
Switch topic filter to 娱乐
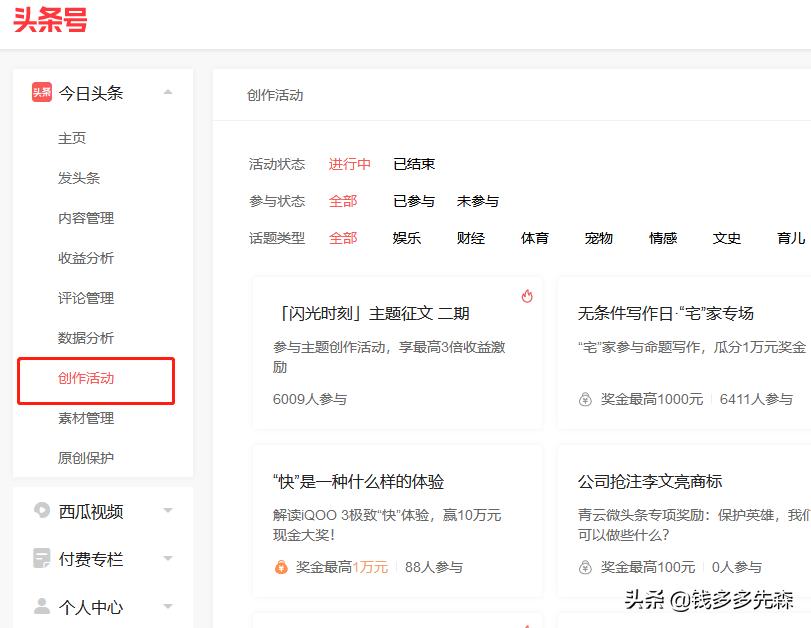pos(407,239)
